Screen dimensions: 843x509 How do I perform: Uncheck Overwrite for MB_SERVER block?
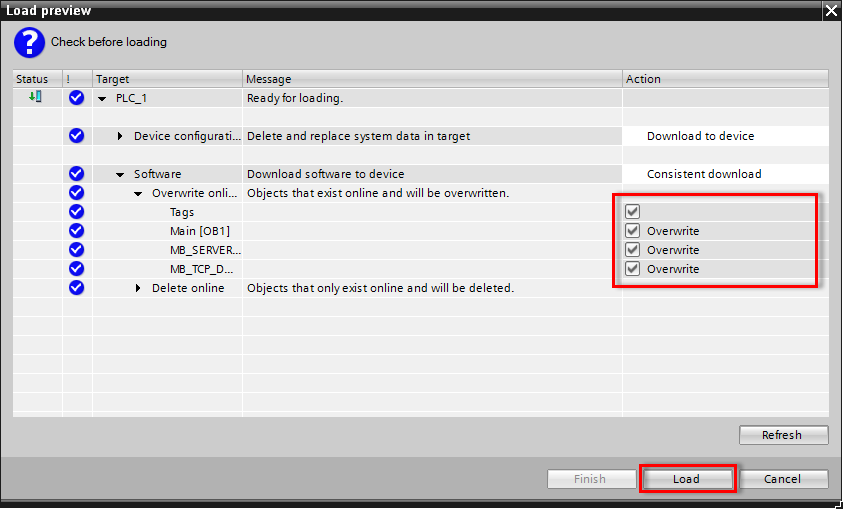pos(632,250)
